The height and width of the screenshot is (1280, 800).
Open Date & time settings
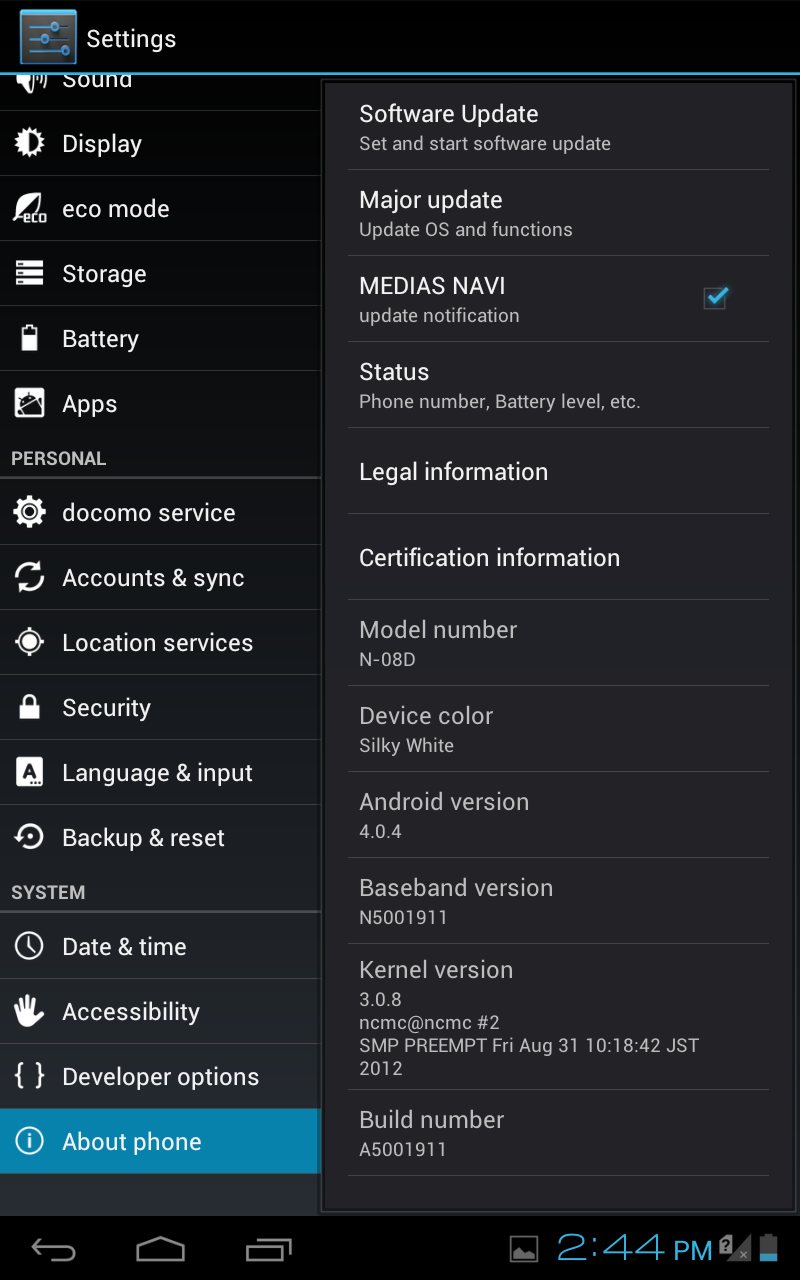pyautogui.click(x=160, y=946)
